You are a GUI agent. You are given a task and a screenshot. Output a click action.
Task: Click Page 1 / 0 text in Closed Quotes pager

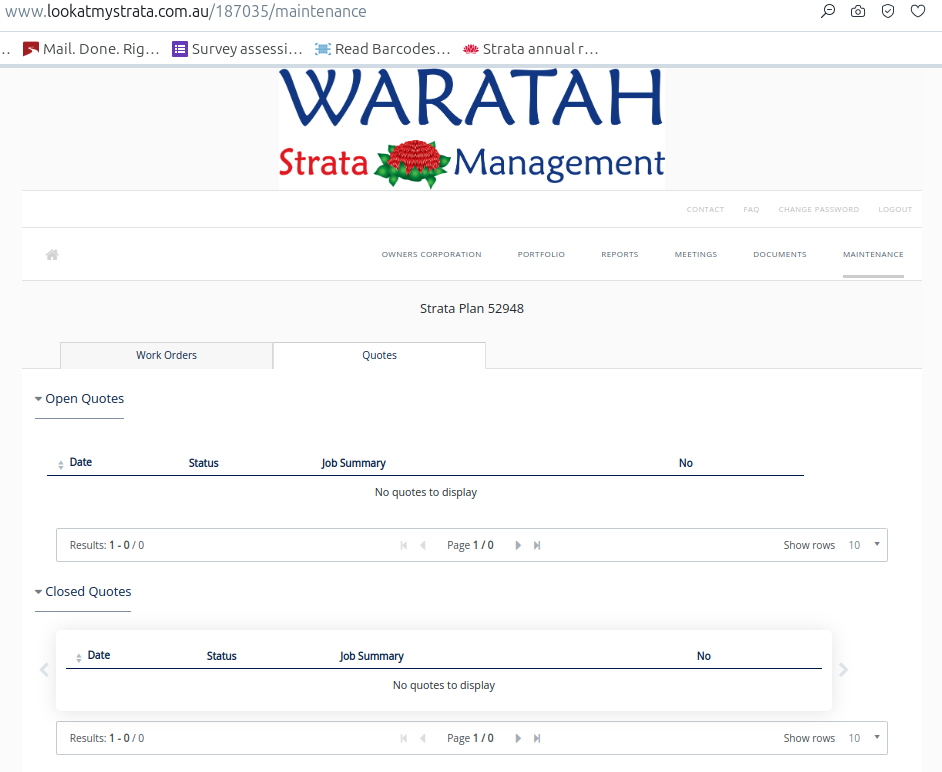[470, 738]
